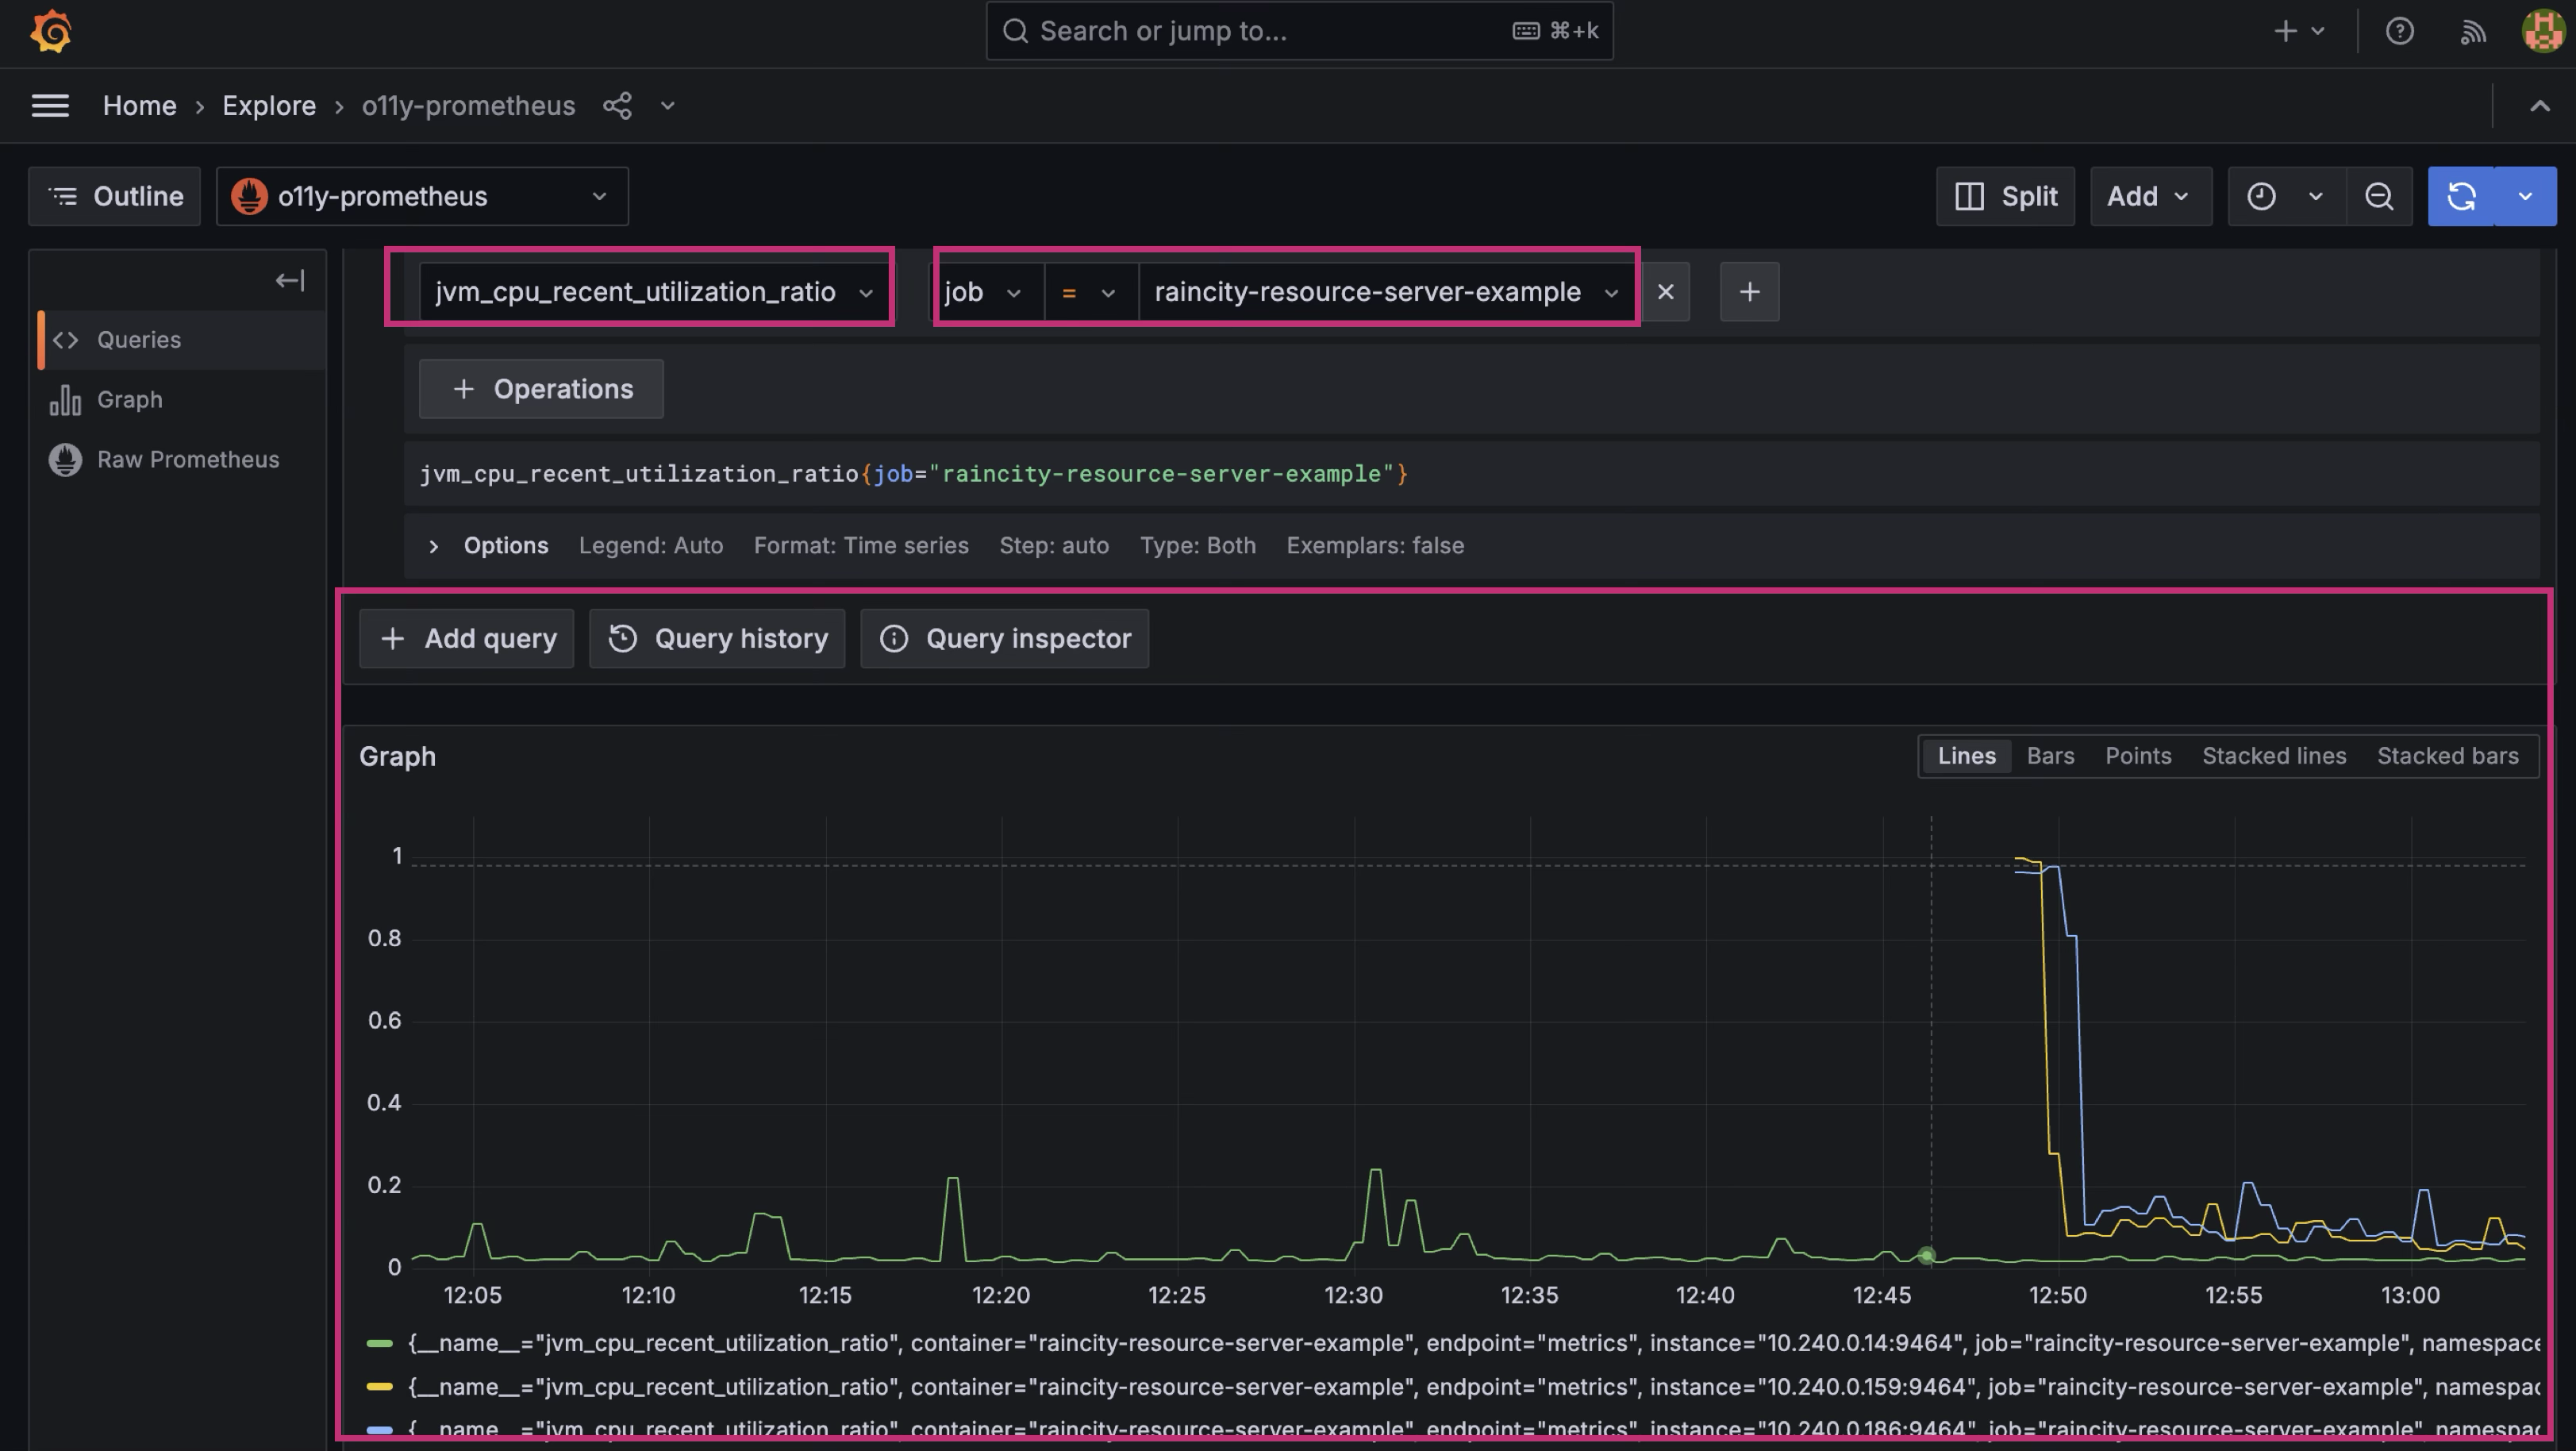Click the Raw Prometheus outline icon
This screenshot has width=2576, height=1451.
coord(65,459)
